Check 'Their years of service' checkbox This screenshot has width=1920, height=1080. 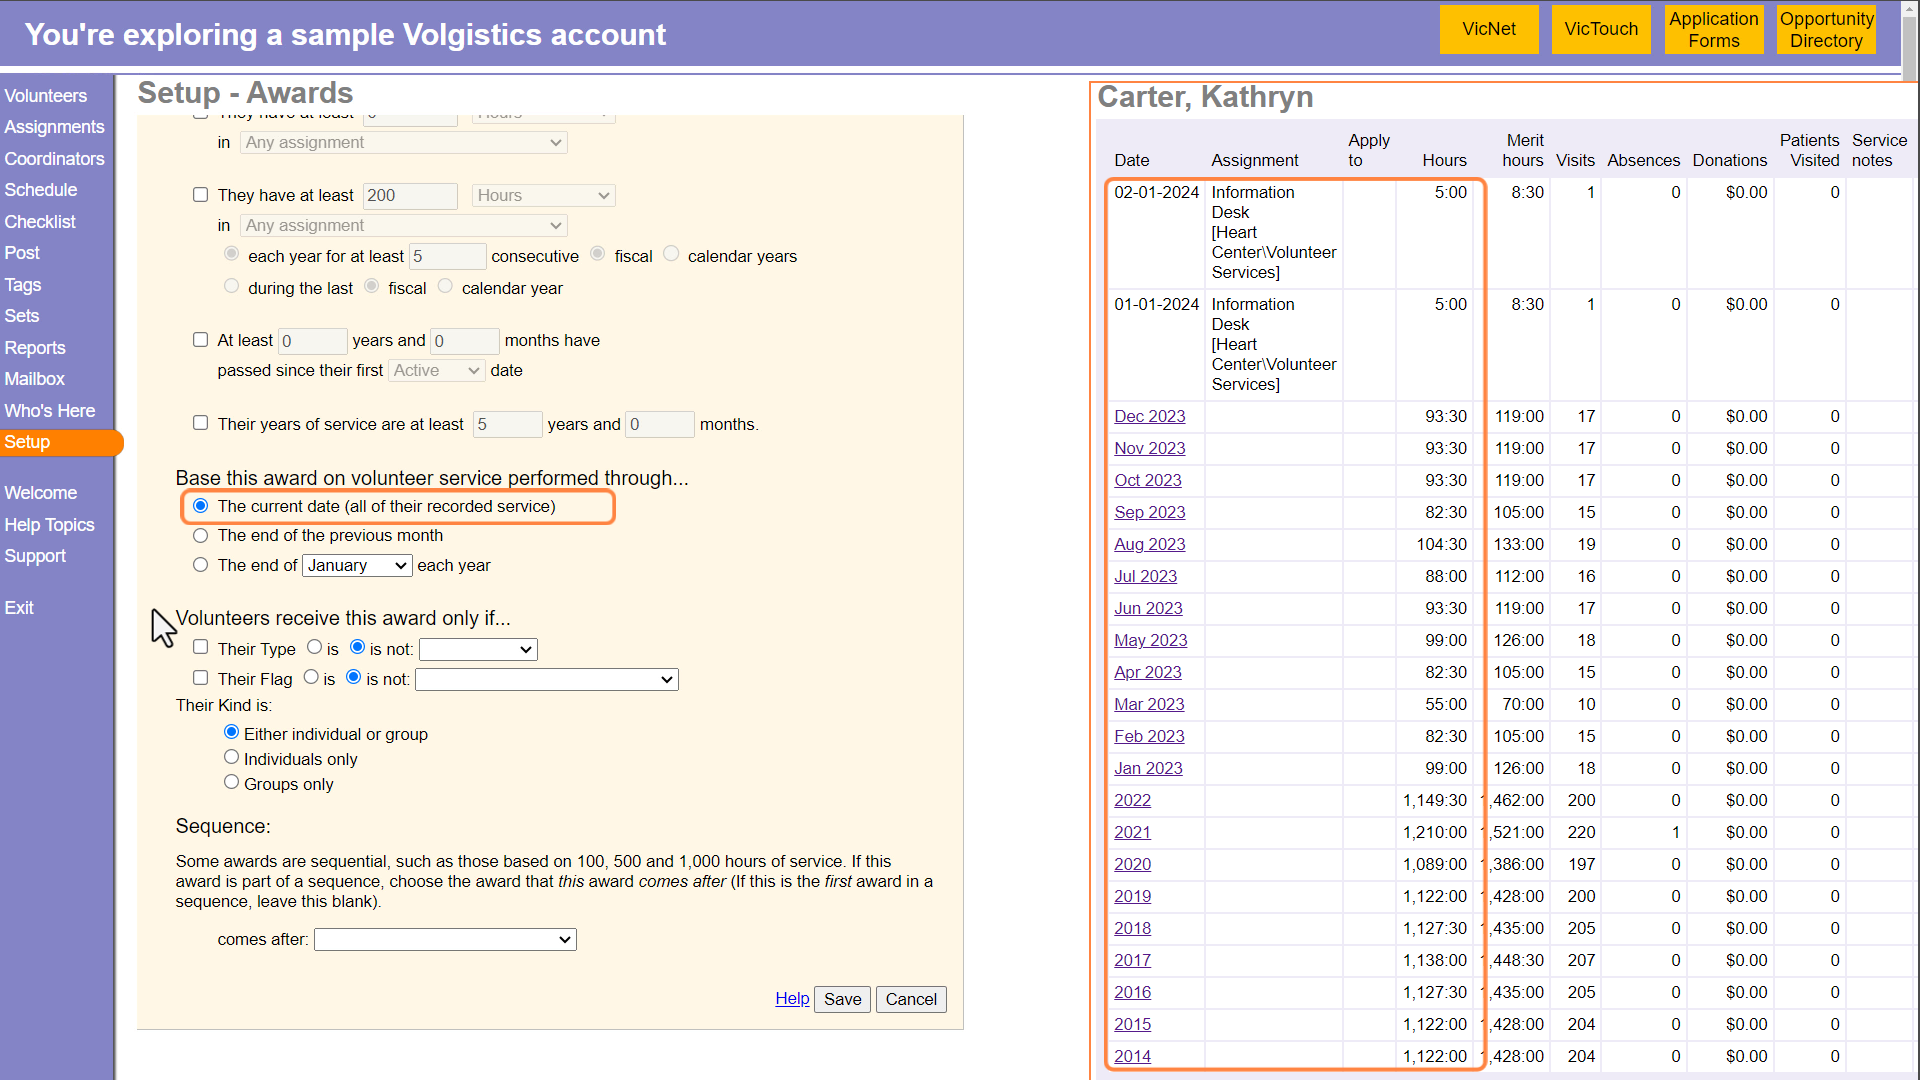[201, 423]
